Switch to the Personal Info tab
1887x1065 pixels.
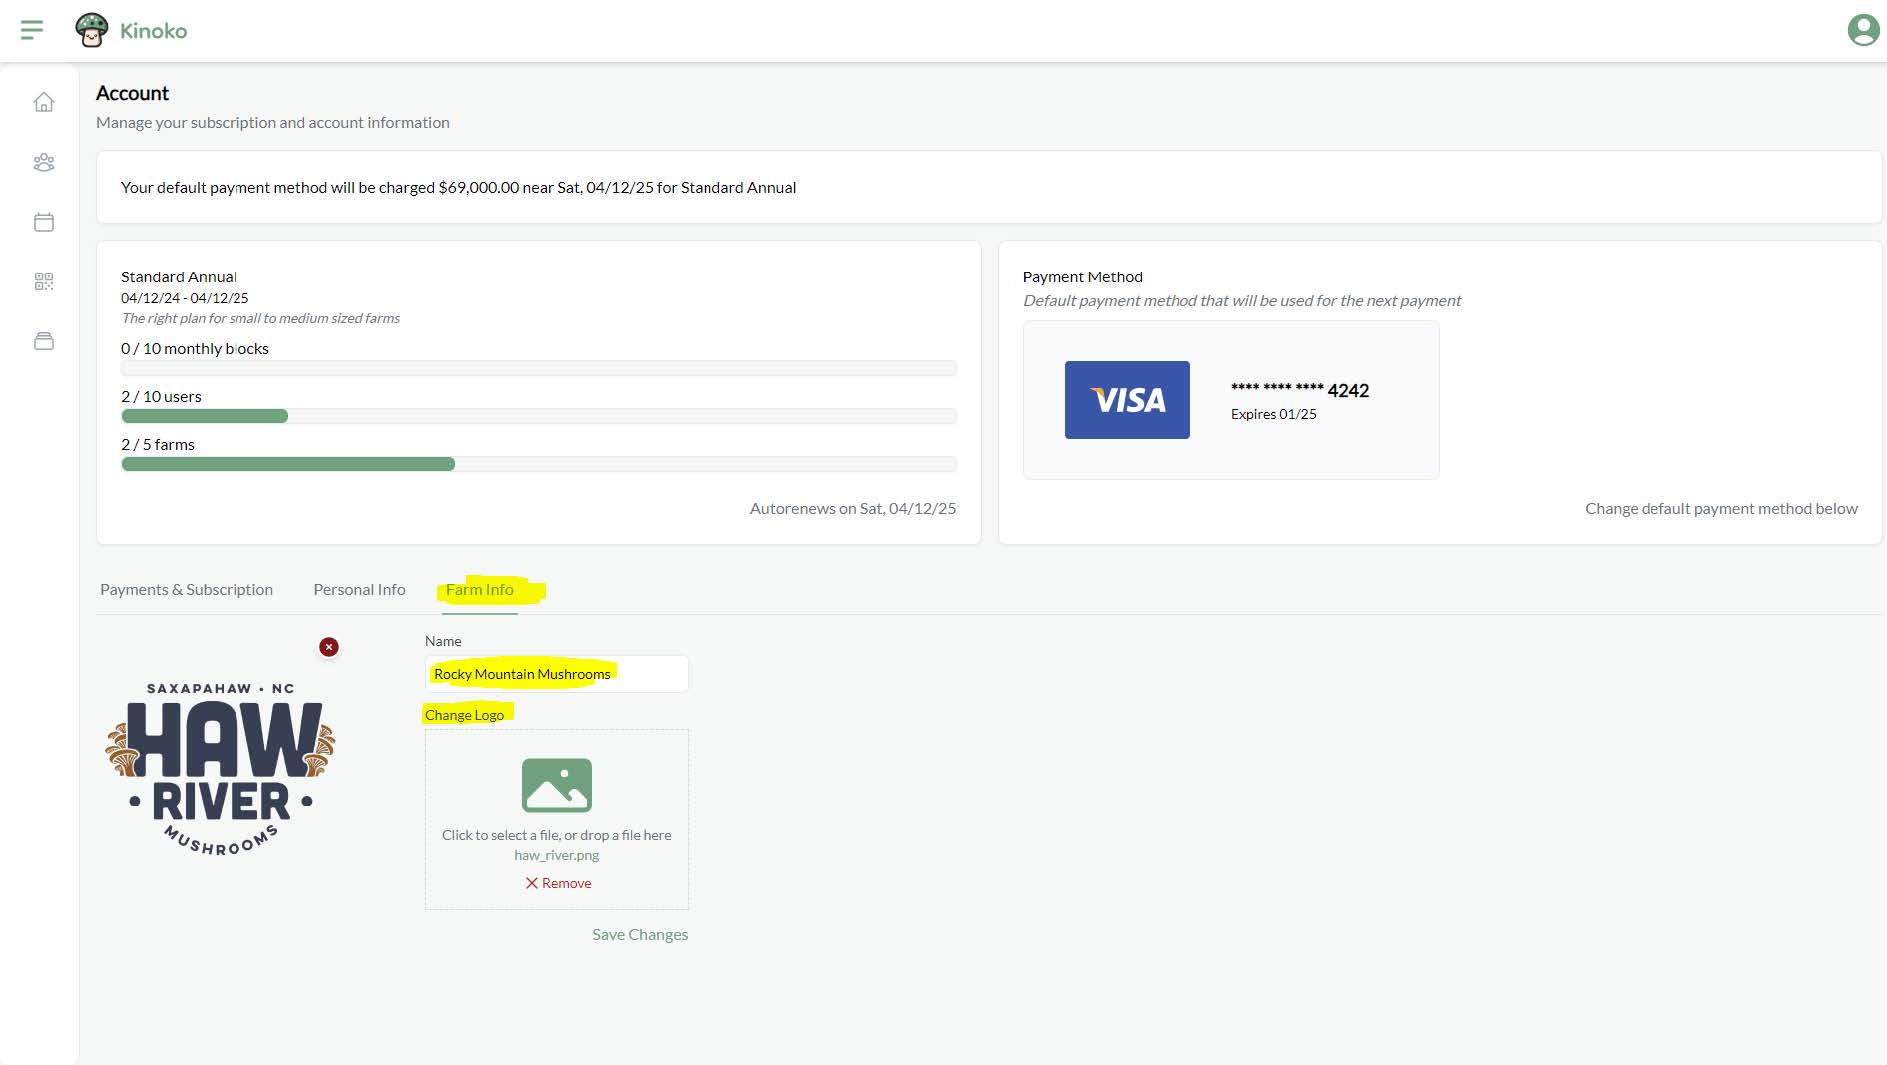tap(358, 589)
